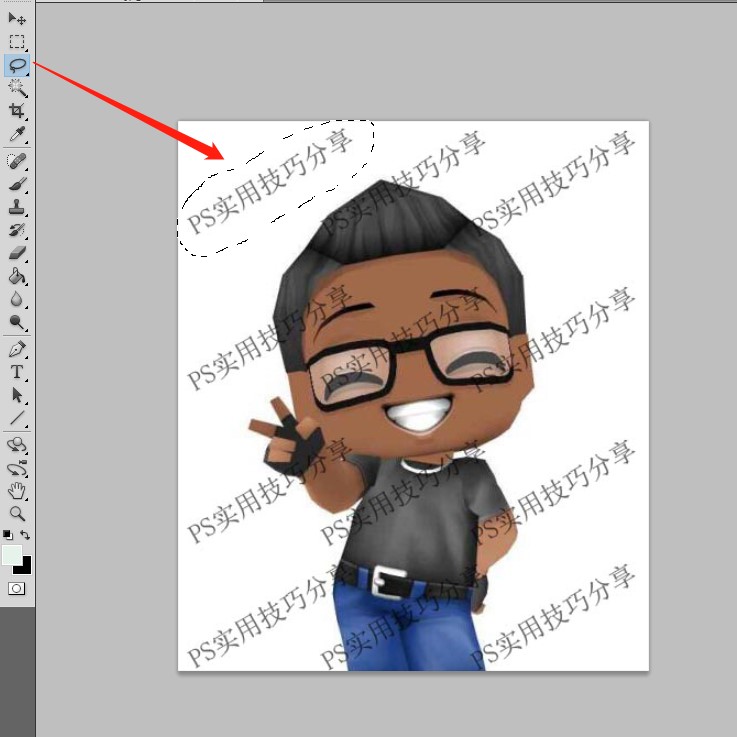Select the Magic Wand tool

pos(17,88)
